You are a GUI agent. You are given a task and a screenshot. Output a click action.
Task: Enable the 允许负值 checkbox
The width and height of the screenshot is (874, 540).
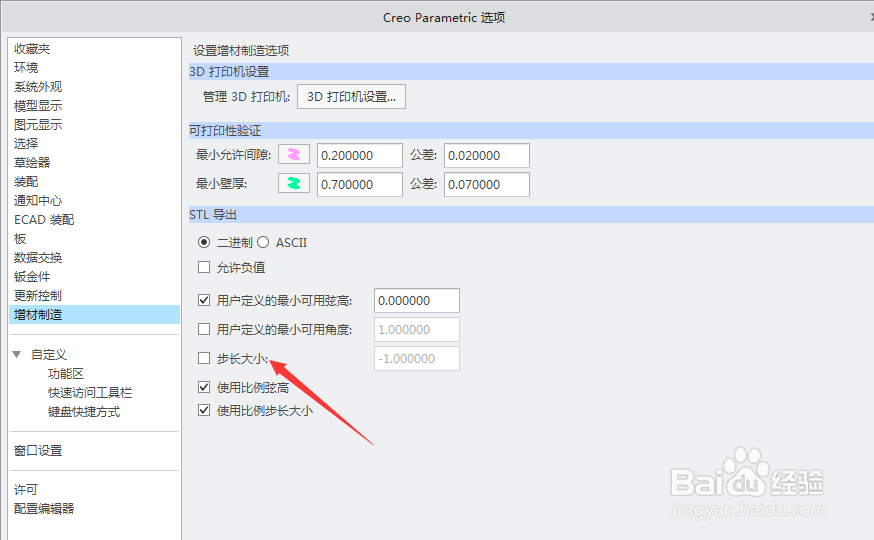click(x=204, y=267)
